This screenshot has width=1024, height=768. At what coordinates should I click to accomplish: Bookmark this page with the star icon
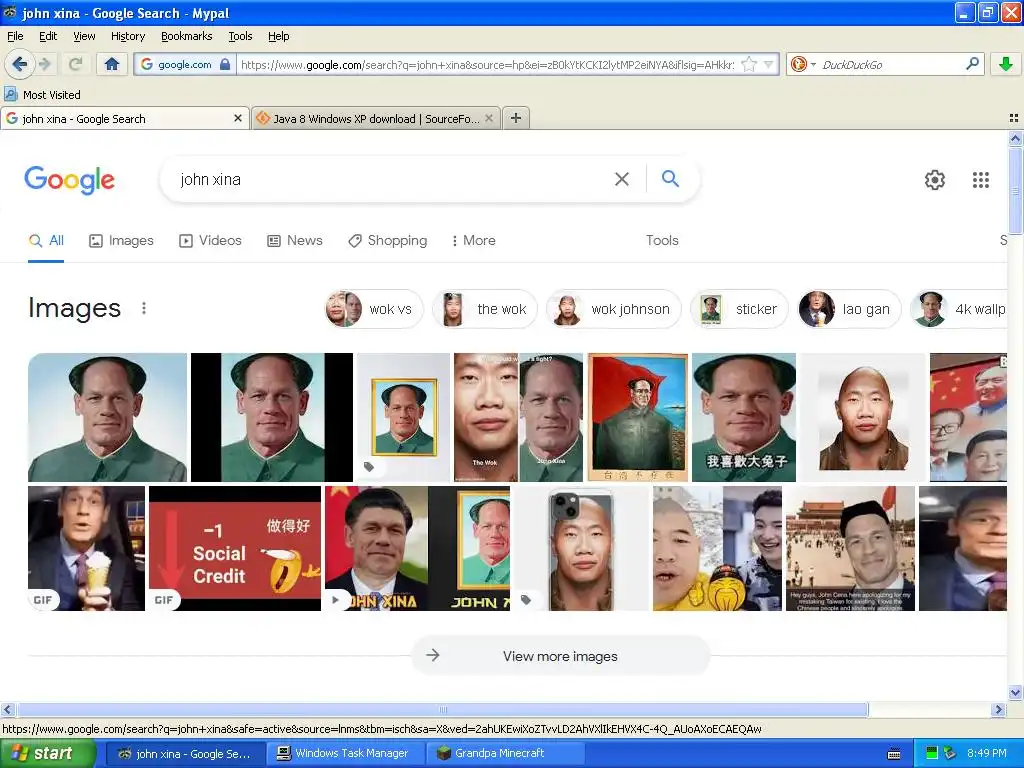point(749,64)
